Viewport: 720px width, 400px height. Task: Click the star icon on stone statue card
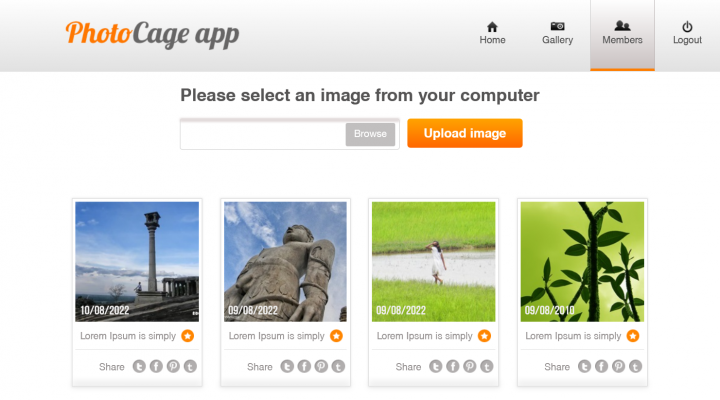[x=336, y=336]
